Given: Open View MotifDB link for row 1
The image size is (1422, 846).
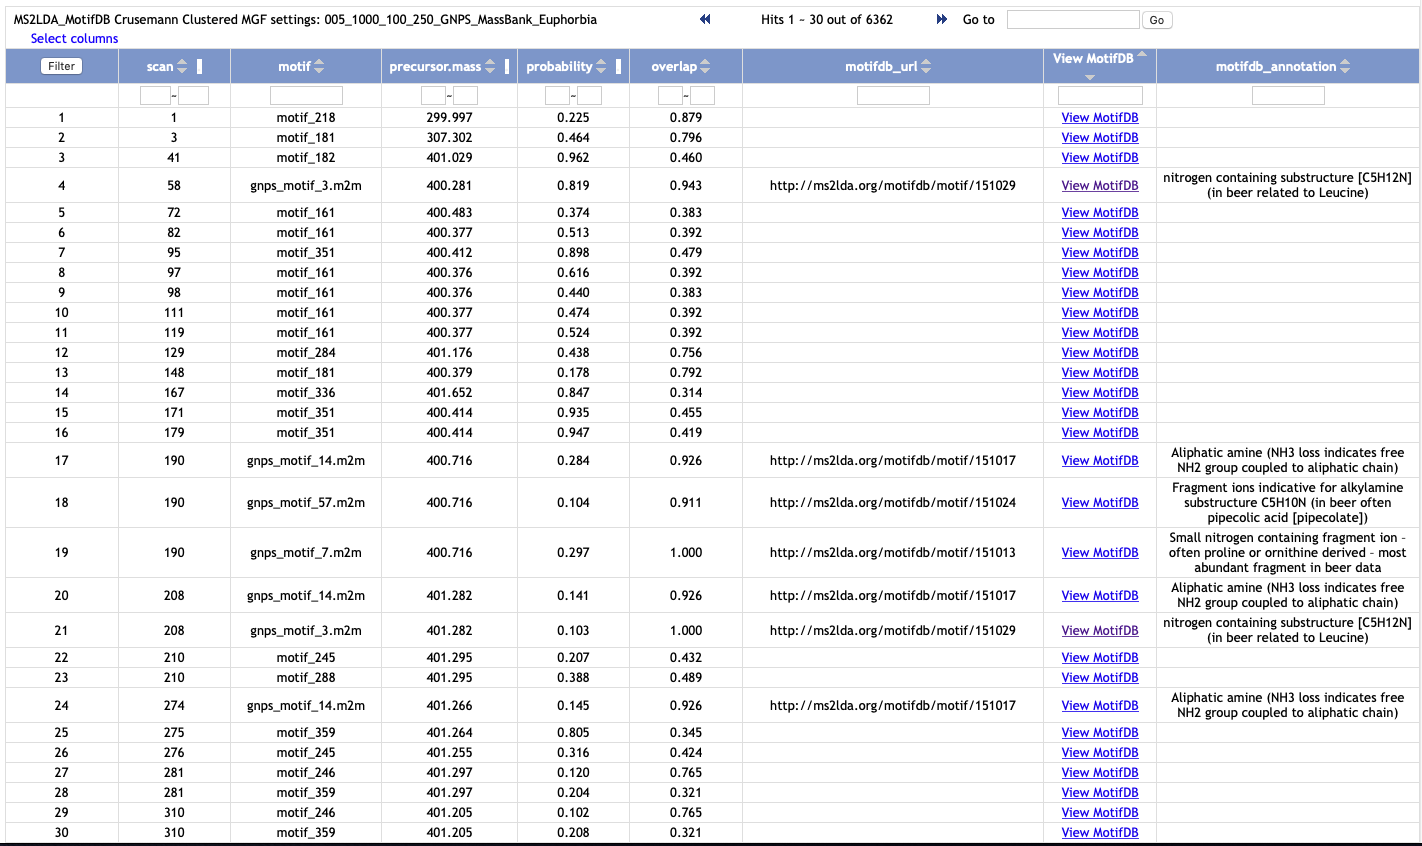Looking at the screenshot, I should click(1100, 118).
